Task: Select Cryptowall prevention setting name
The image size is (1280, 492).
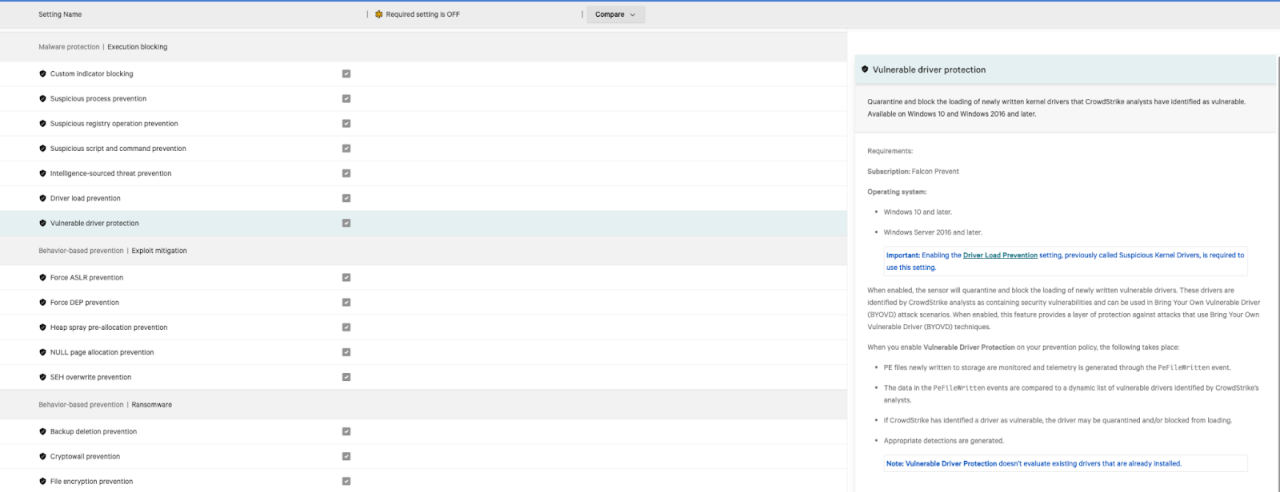Action: coord(85,457)
